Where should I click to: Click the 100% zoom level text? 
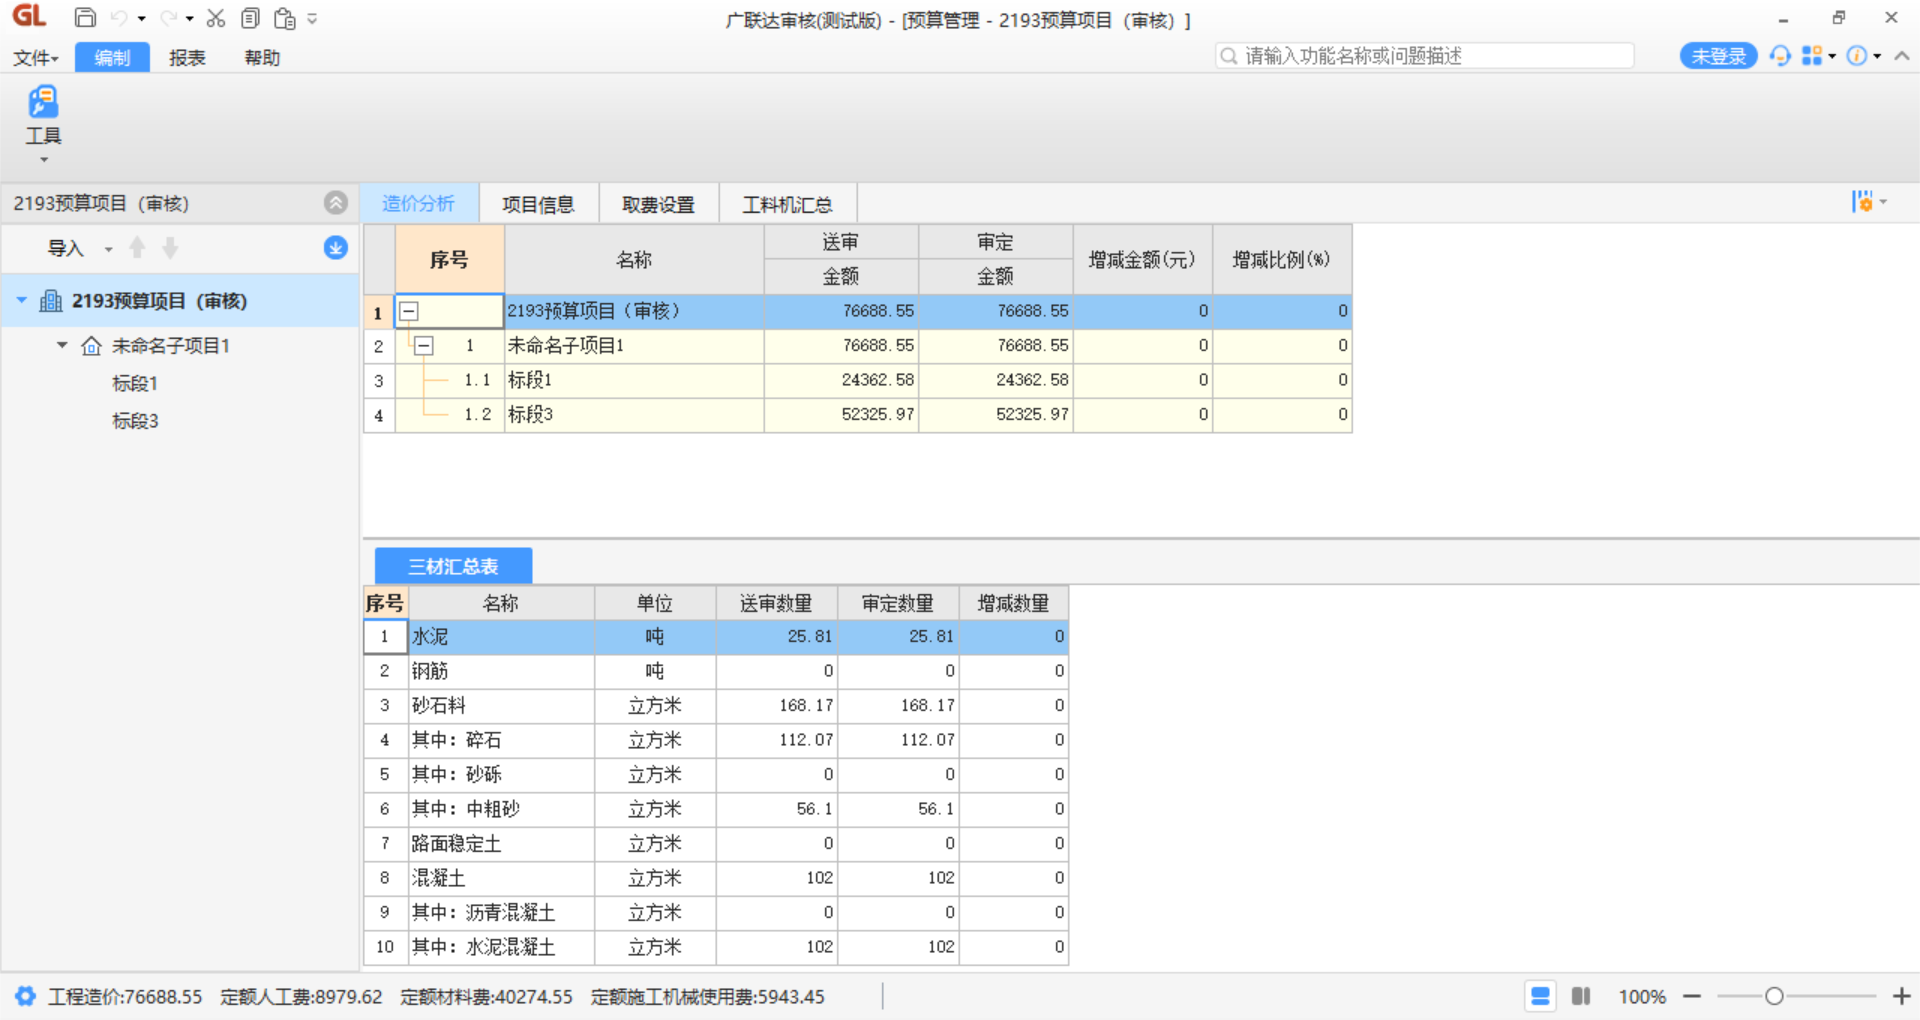[1642, 997]
